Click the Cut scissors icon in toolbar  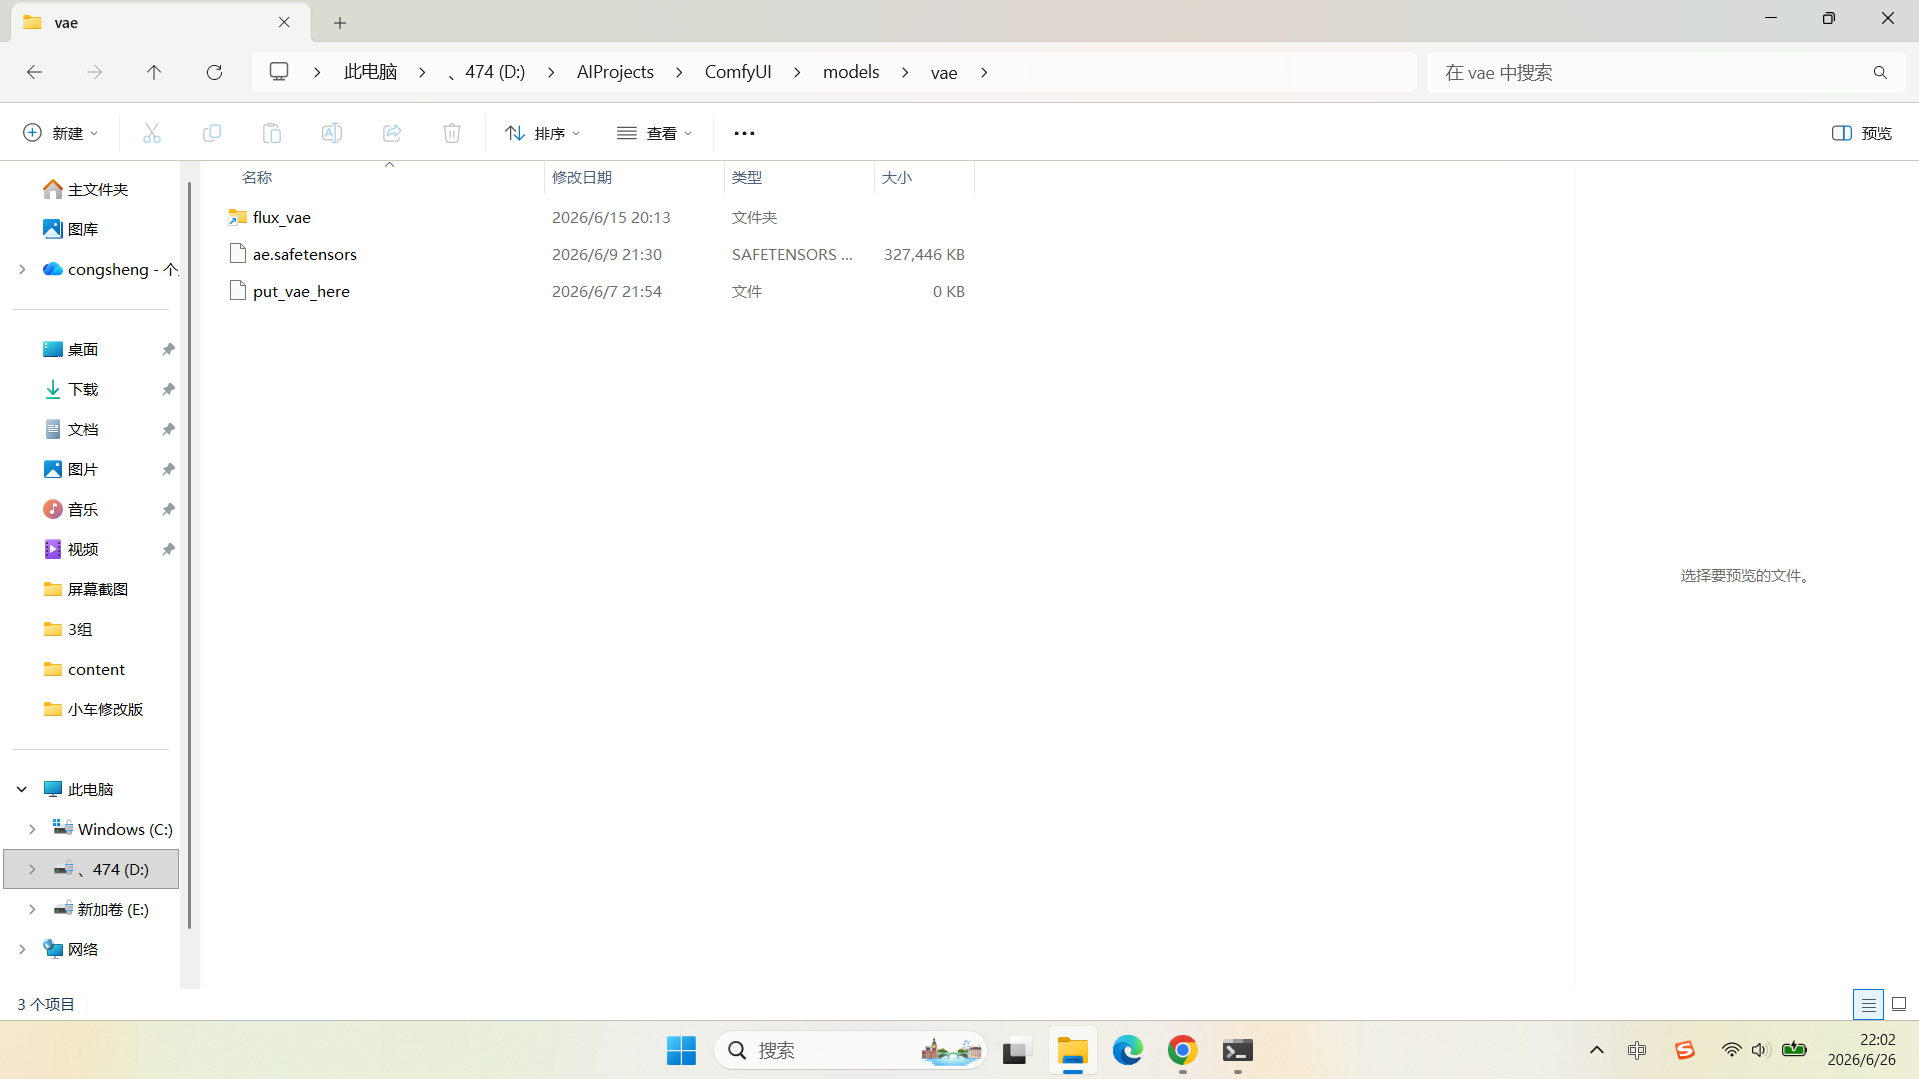[x=152, y=133]
